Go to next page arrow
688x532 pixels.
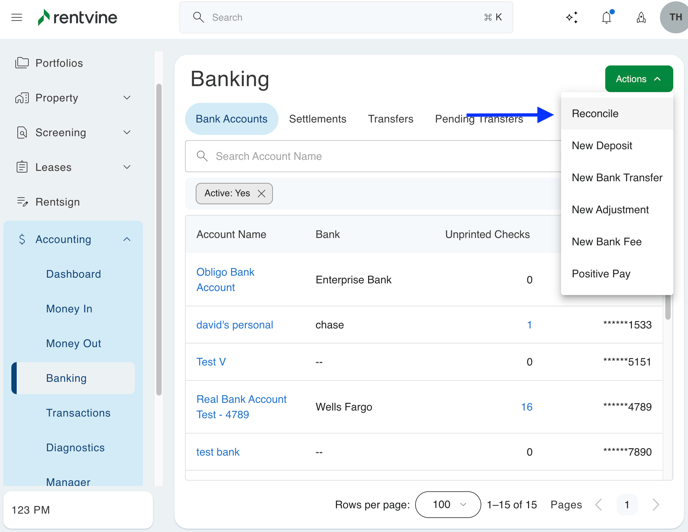coord(656,505)
